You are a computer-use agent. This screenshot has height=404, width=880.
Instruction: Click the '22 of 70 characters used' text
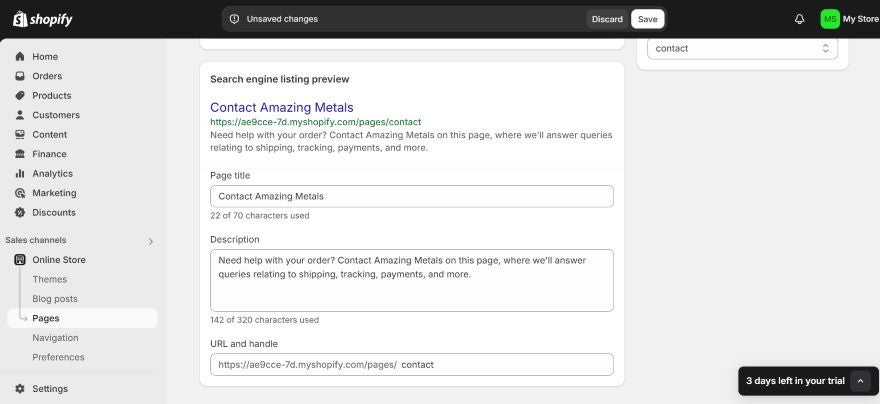click(259, 215)
